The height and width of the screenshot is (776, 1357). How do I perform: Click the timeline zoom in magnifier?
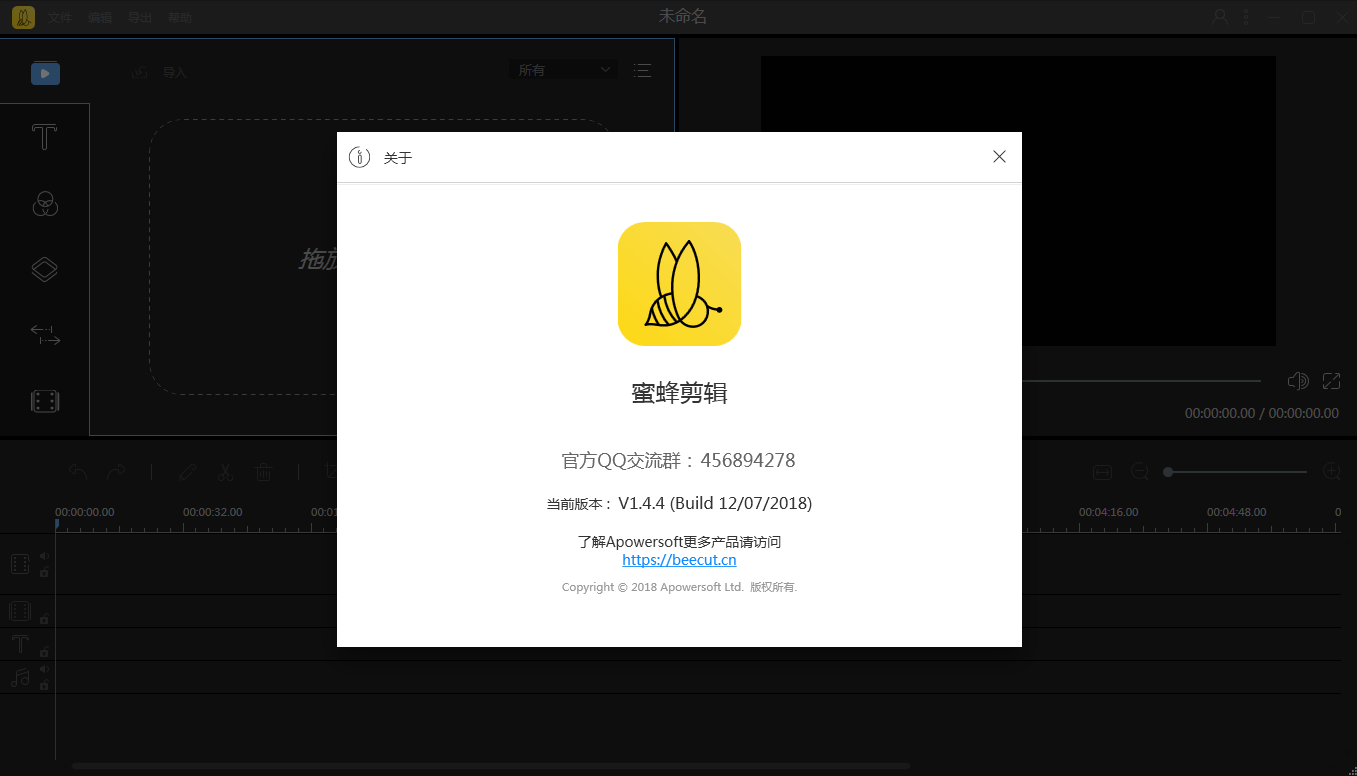(x=1332, y=471)
